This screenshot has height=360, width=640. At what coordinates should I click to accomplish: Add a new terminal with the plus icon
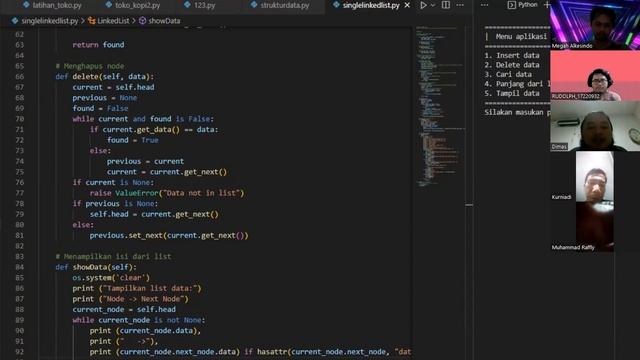[547, 5]
